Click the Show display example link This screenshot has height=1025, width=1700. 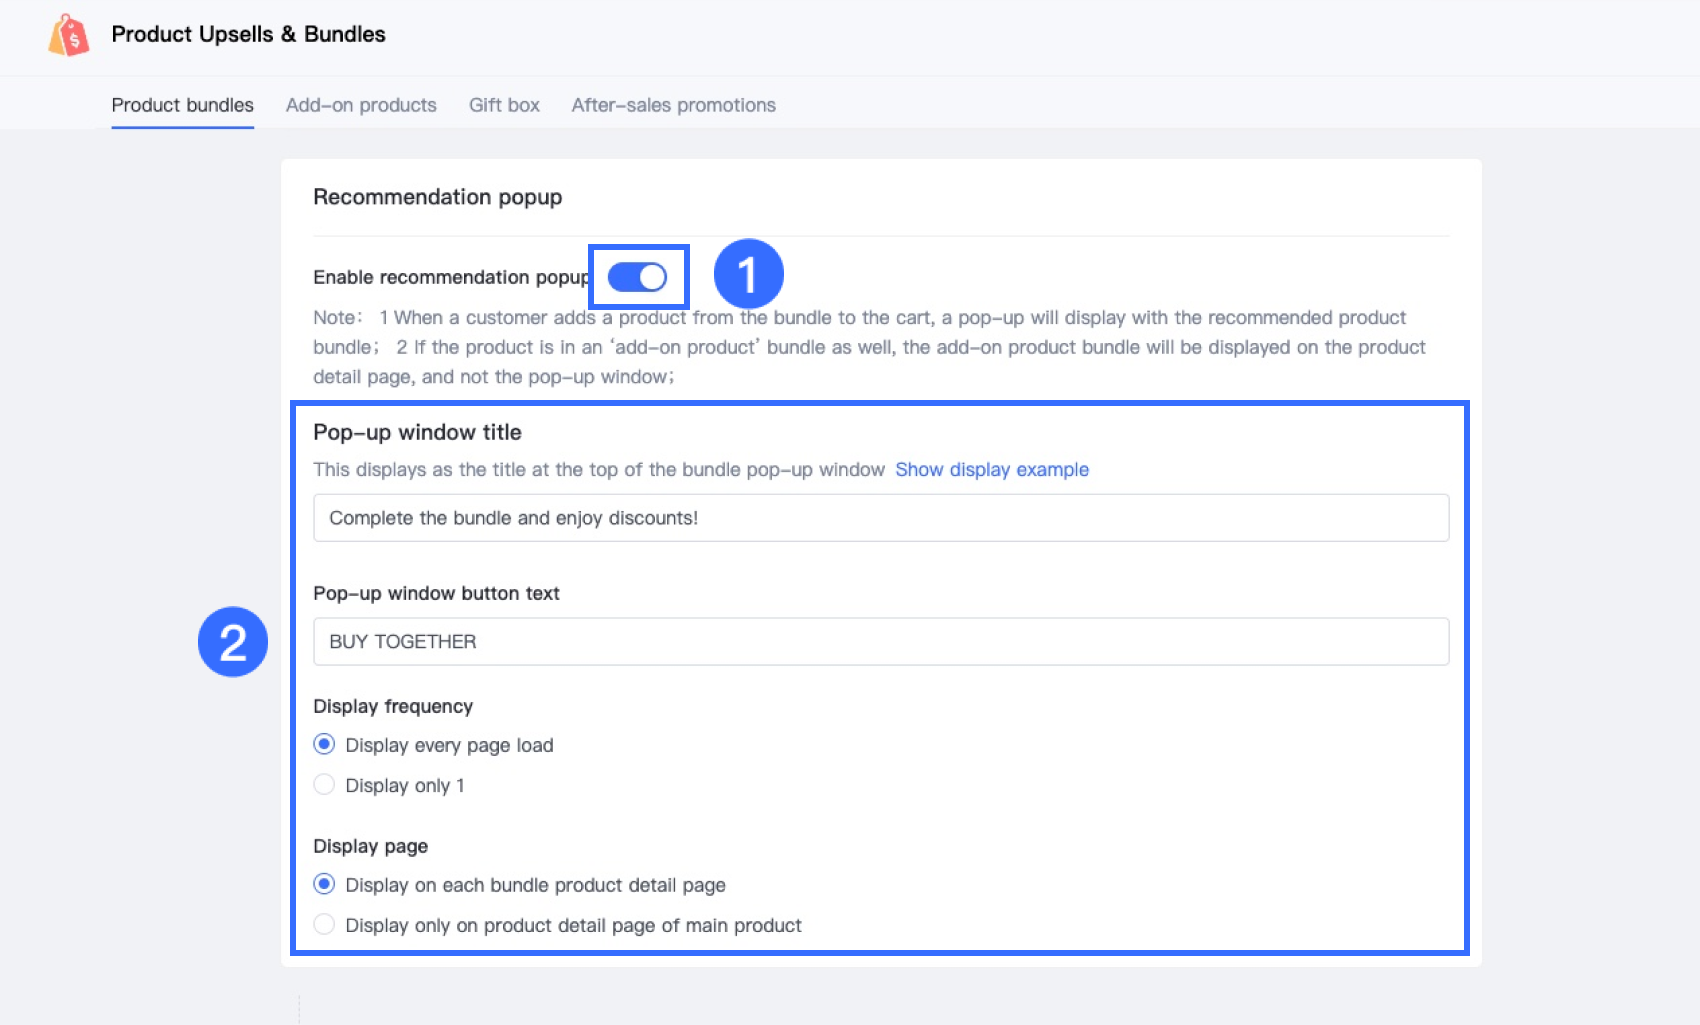991,469
